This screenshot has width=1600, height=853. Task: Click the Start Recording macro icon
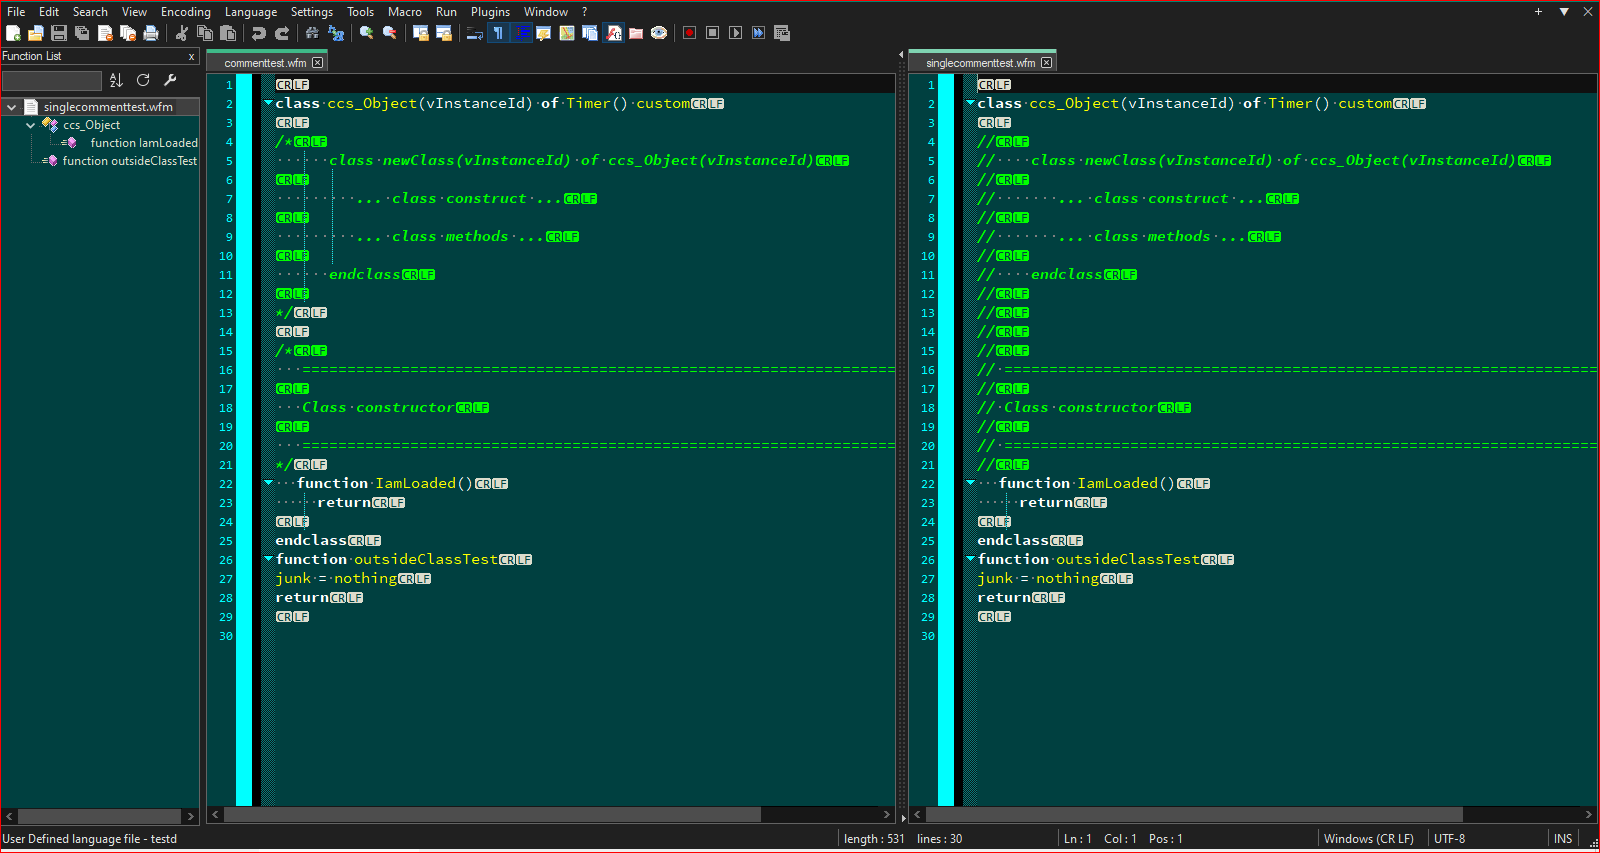(x=690, y=33)
